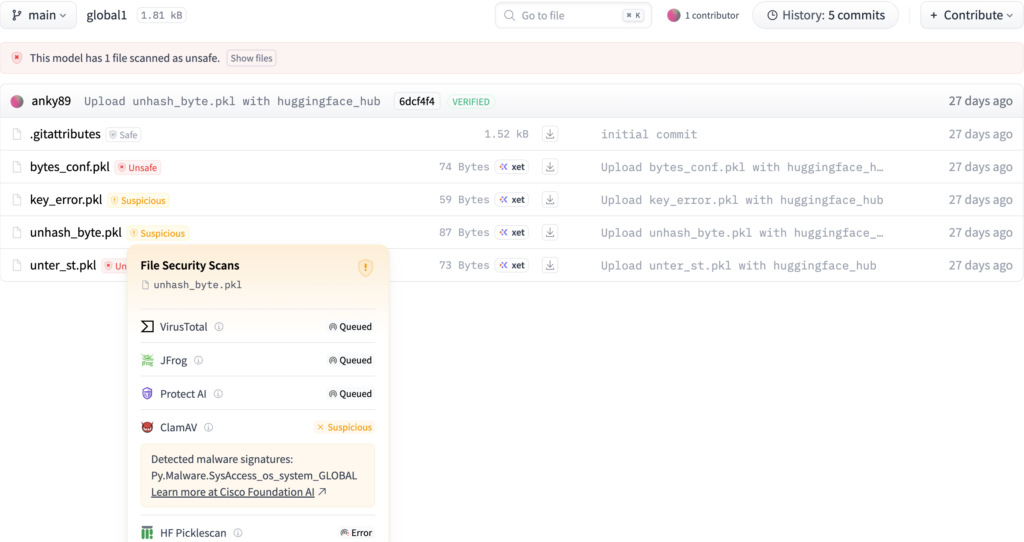1024x542 pixels.
Task: Click the xet tag on unter_st.pkl row
Action: tap(512, 266)
